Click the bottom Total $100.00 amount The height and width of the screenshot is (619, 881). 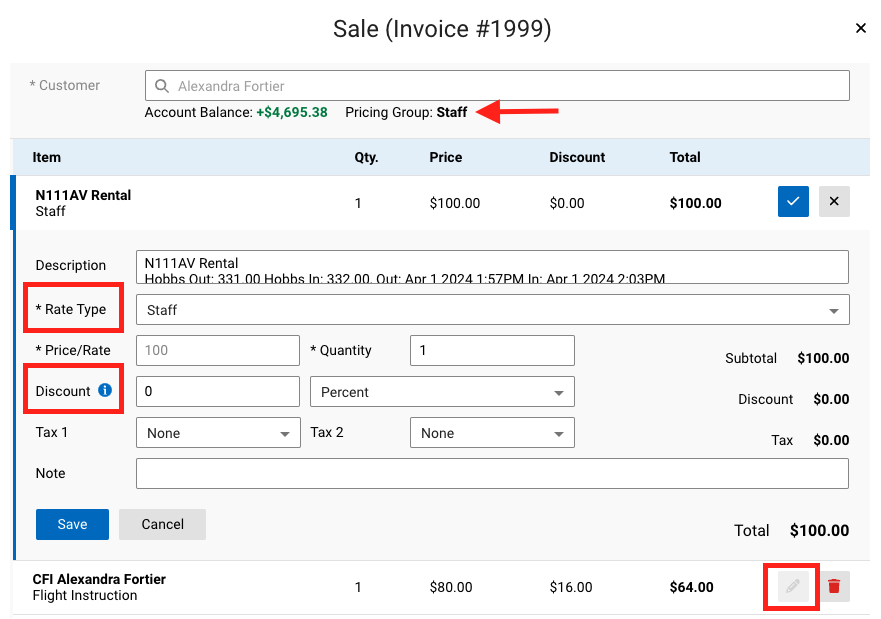(x=819, y=531)
